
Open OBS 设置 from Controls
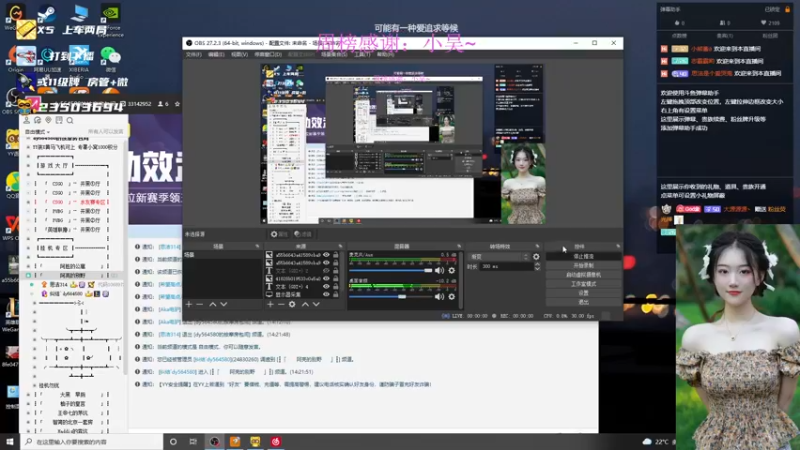coord(584,293)
